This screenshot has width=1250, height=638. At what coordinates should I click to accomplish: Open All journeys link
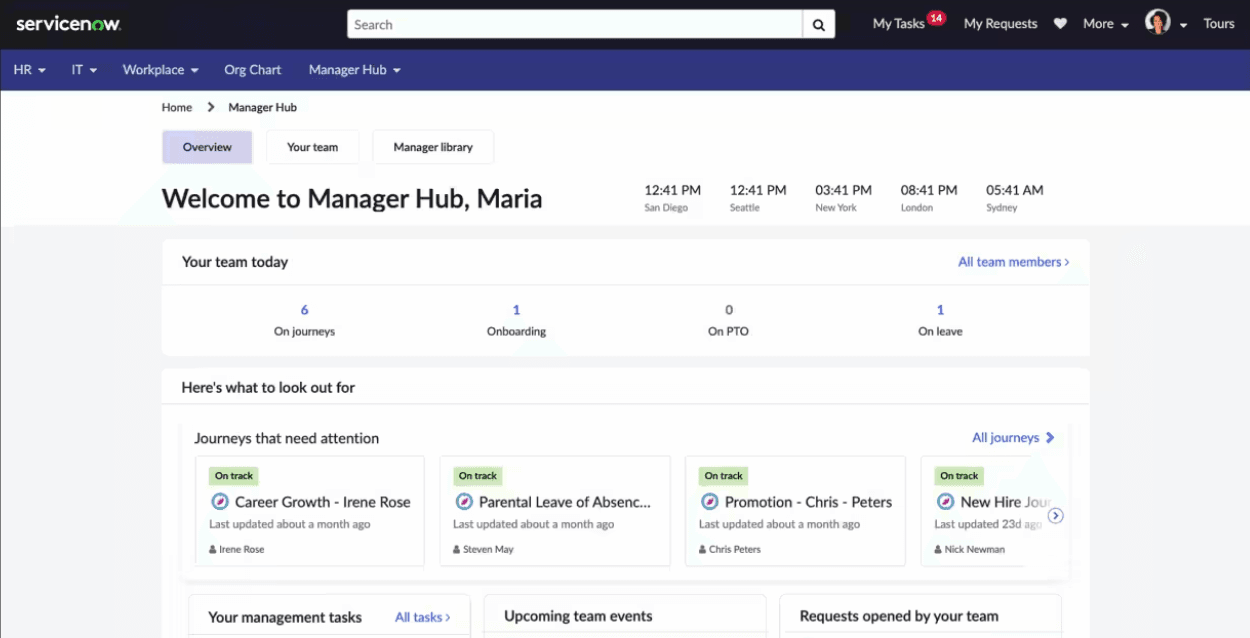coord(1013,438)
